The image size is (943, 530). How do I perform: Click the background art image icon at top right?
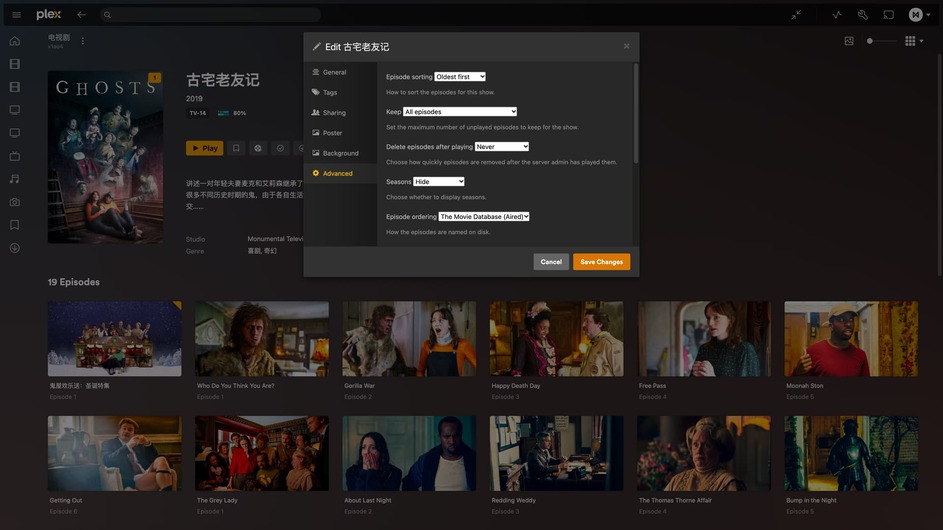[x=849, y=41]
